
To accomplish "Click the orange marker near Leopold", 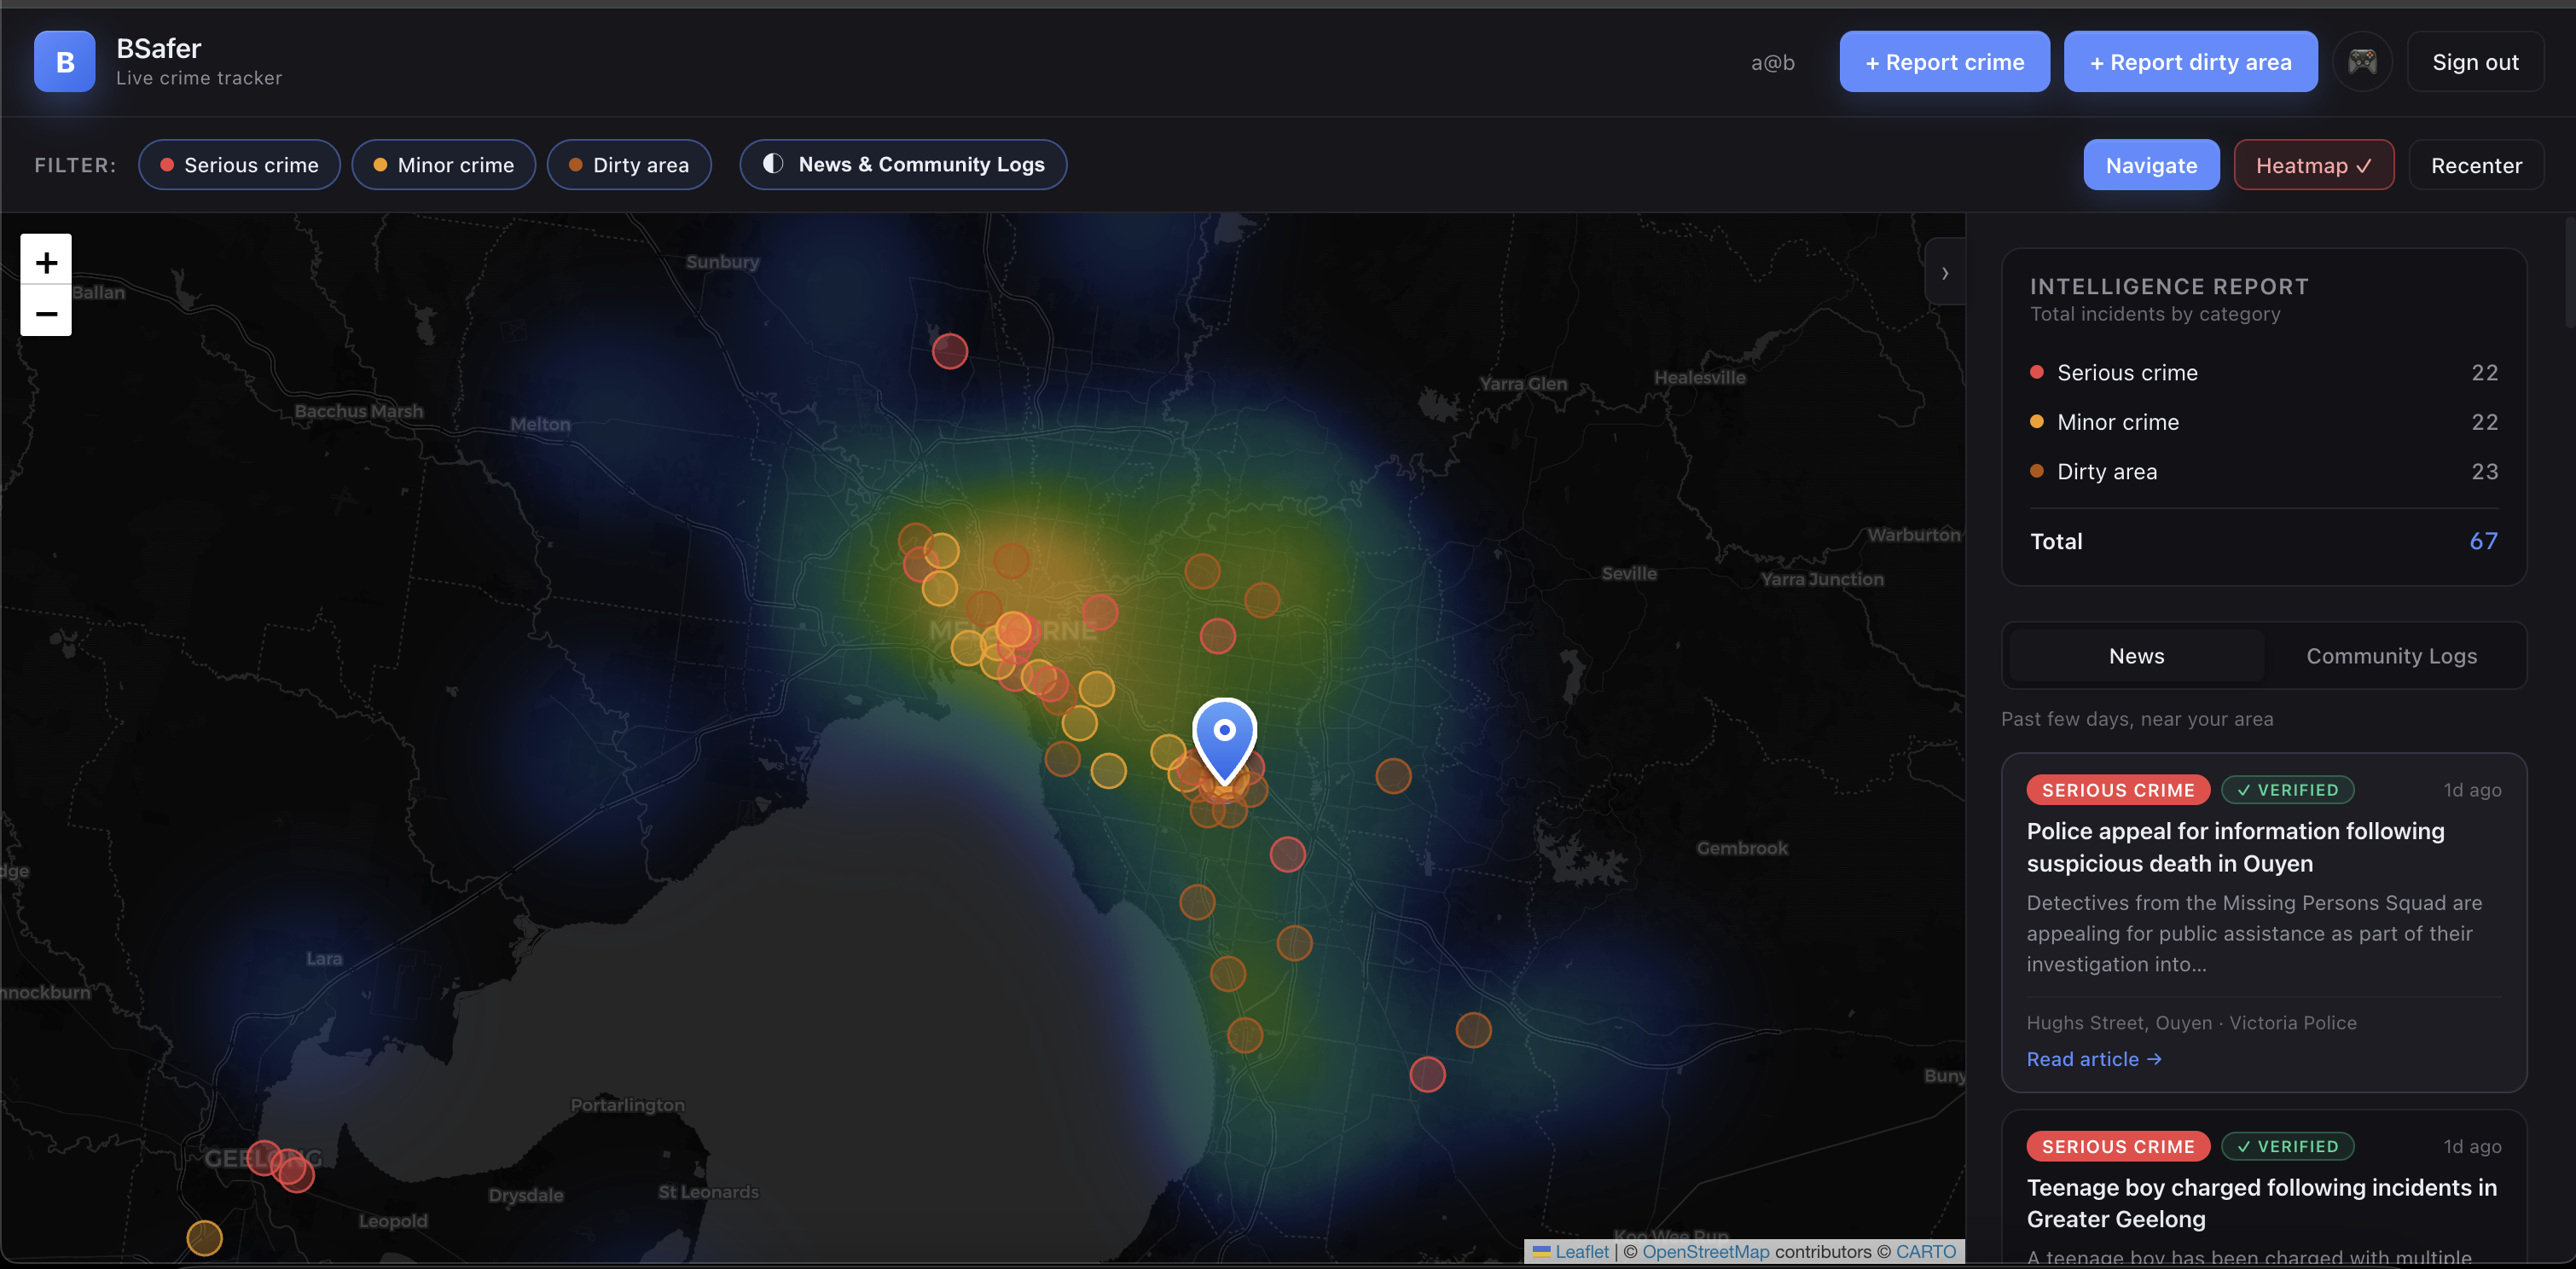I will (x=204, y=1237).
